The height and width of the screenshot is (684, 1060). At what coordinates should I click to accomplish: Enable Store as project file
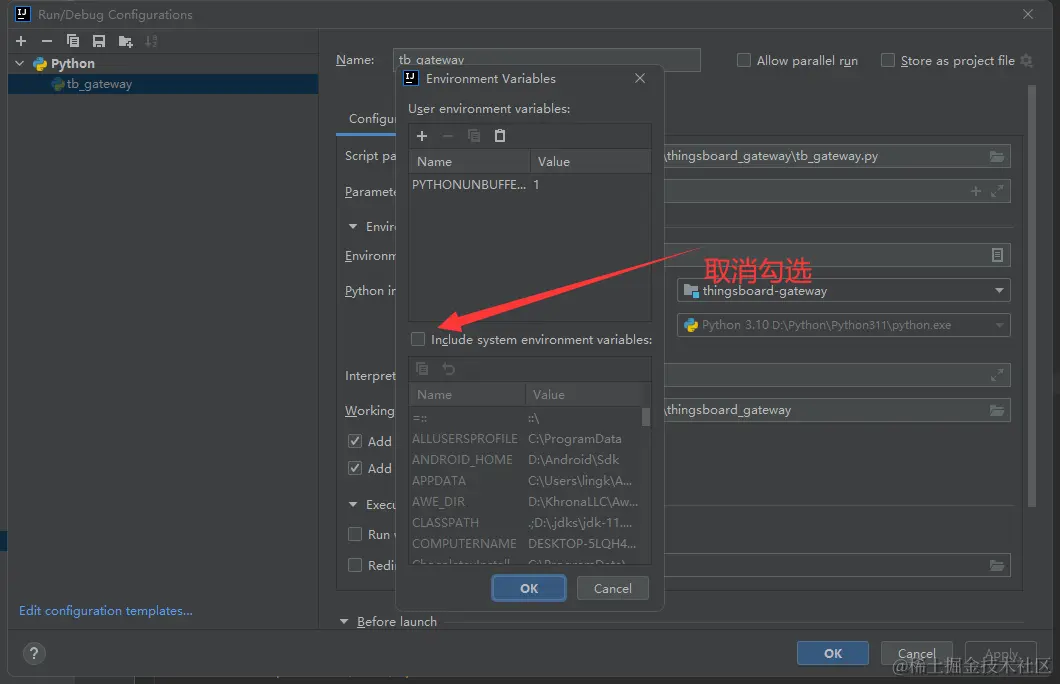coord(888,60)
